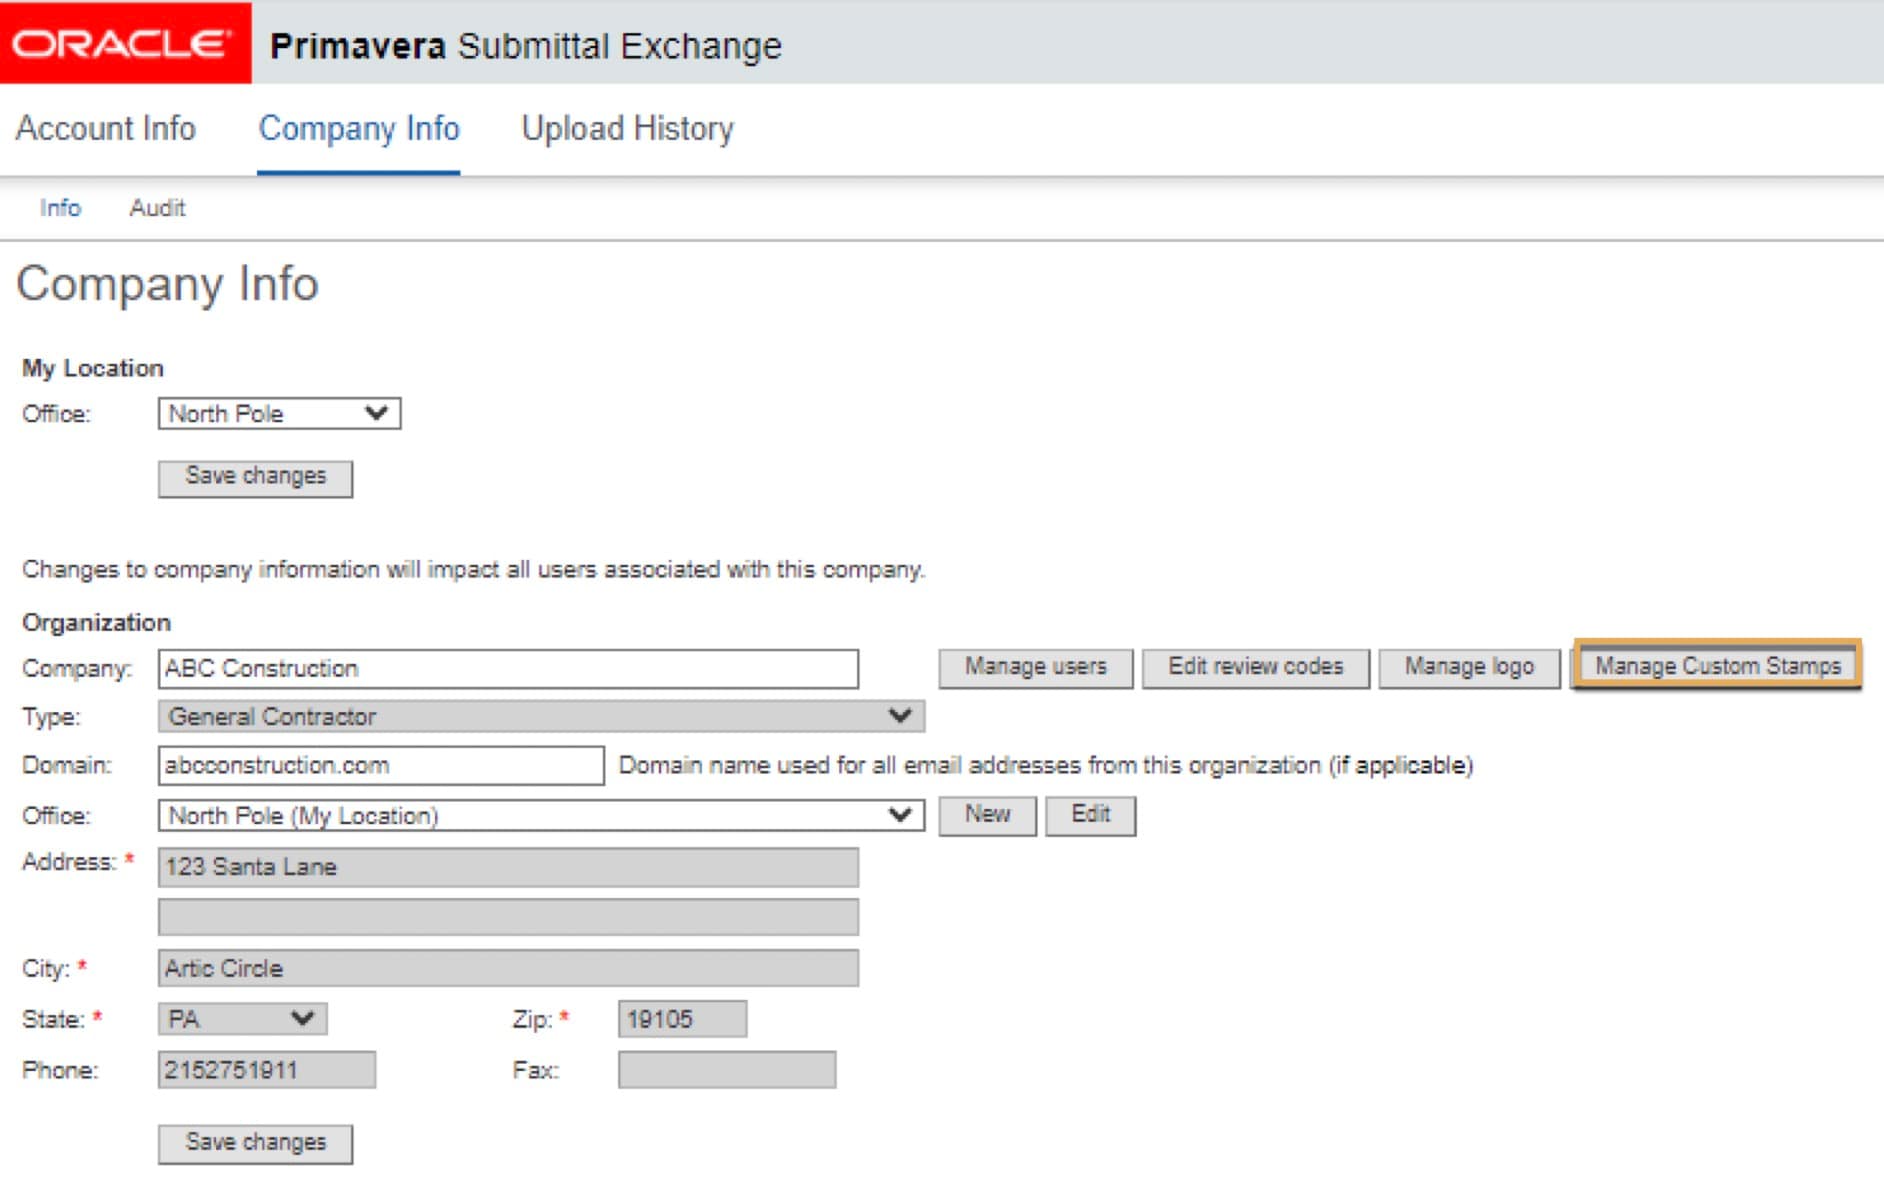Click the Edit office button

point(1090,815)
